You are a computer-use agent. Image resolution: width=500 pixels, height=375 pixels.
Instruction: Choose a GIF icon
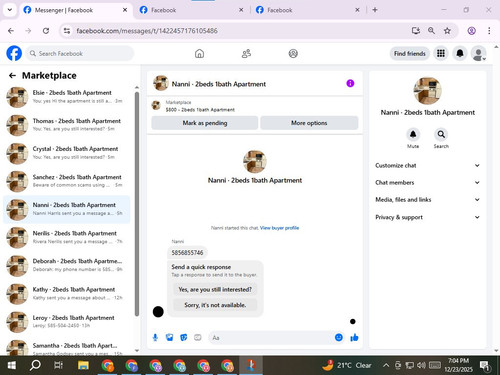(198, 338)
